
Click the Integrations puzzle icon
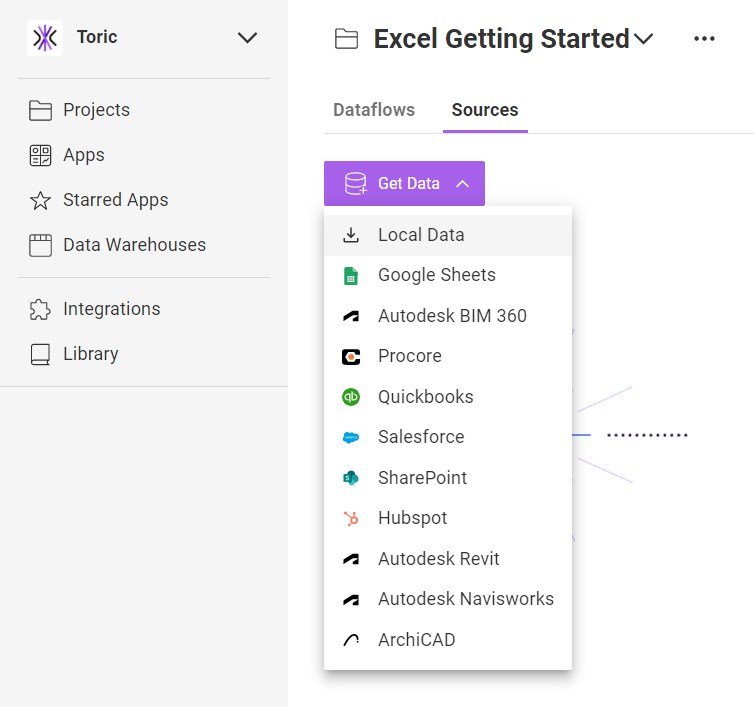point(40,309)
